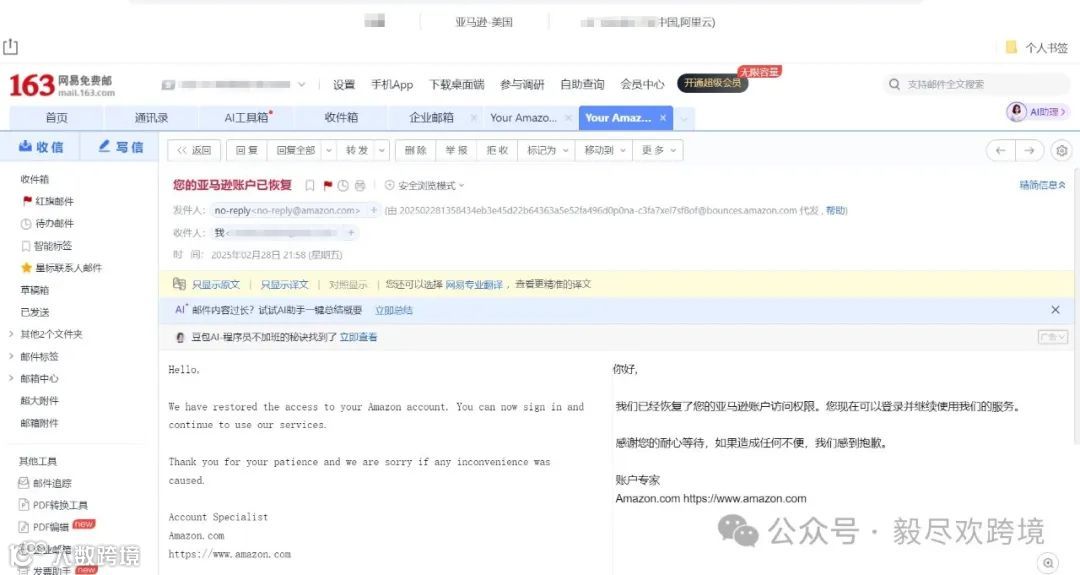Open the 更多 dropdown

click(x=658, y=150)
